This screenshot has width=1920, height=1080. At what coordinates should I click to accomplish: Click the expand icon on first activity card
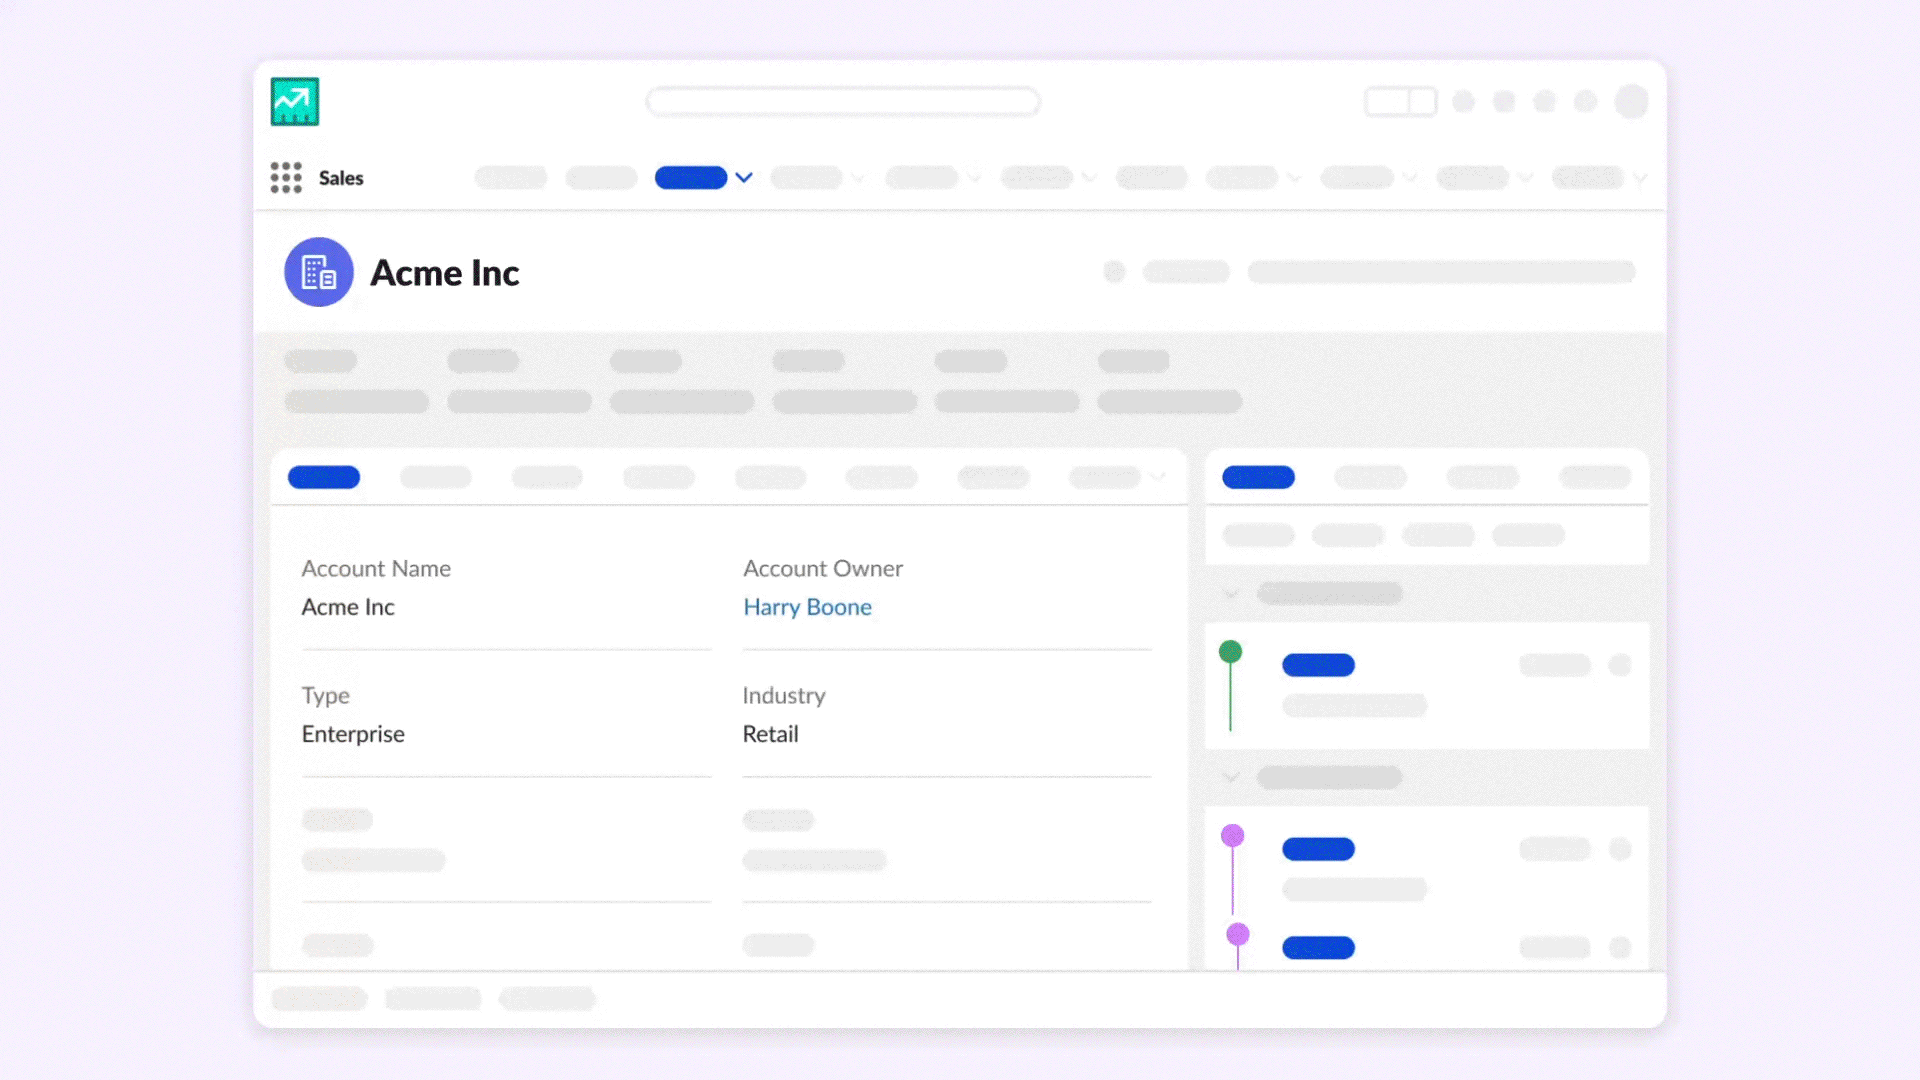[x=1621, y=665]
